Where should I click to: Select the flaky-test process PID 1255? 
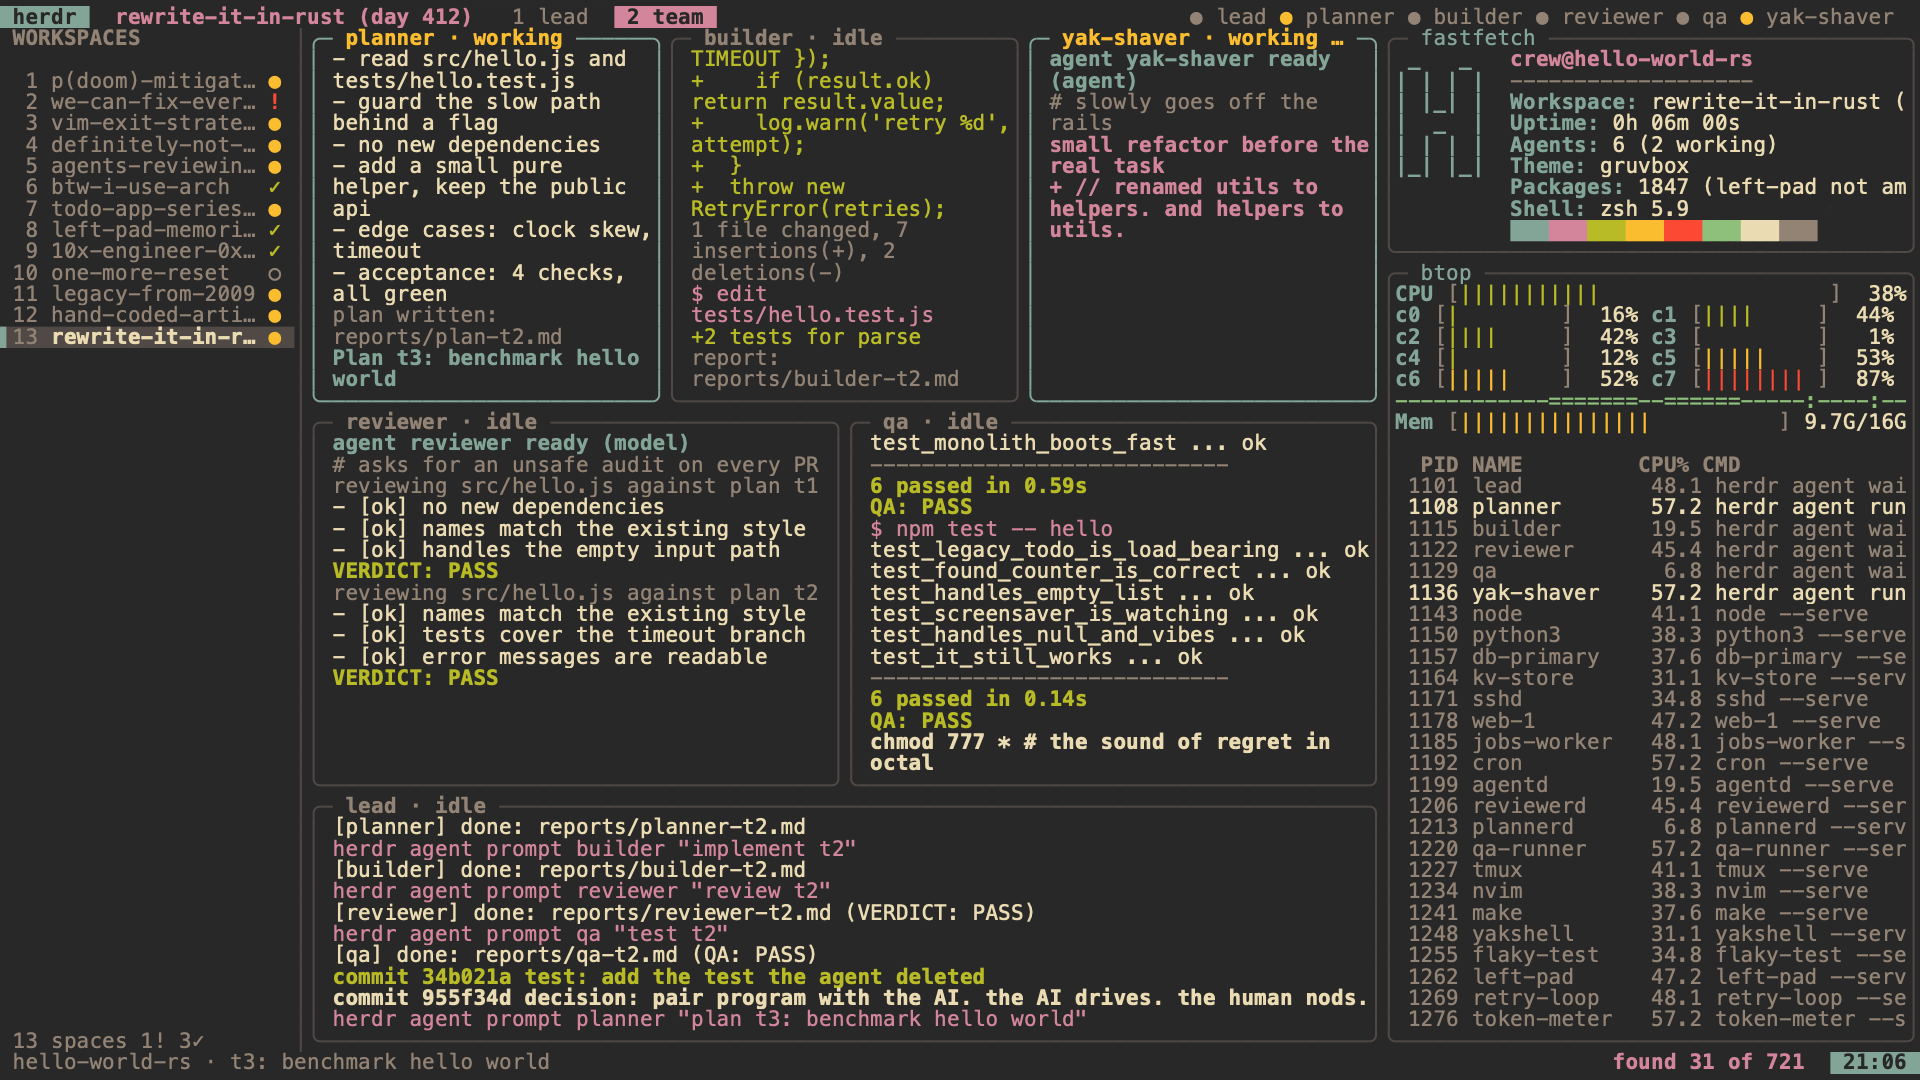pyautogui.click(x=1657, y=956)
